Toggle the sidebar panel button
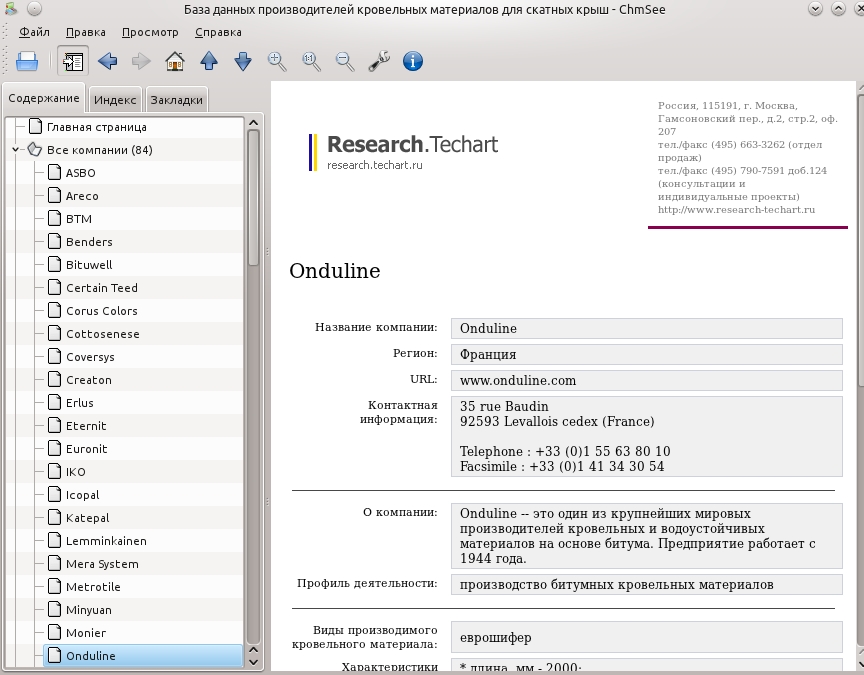The width and height of the screenshot is (864, 675). (x=73, y=61)
